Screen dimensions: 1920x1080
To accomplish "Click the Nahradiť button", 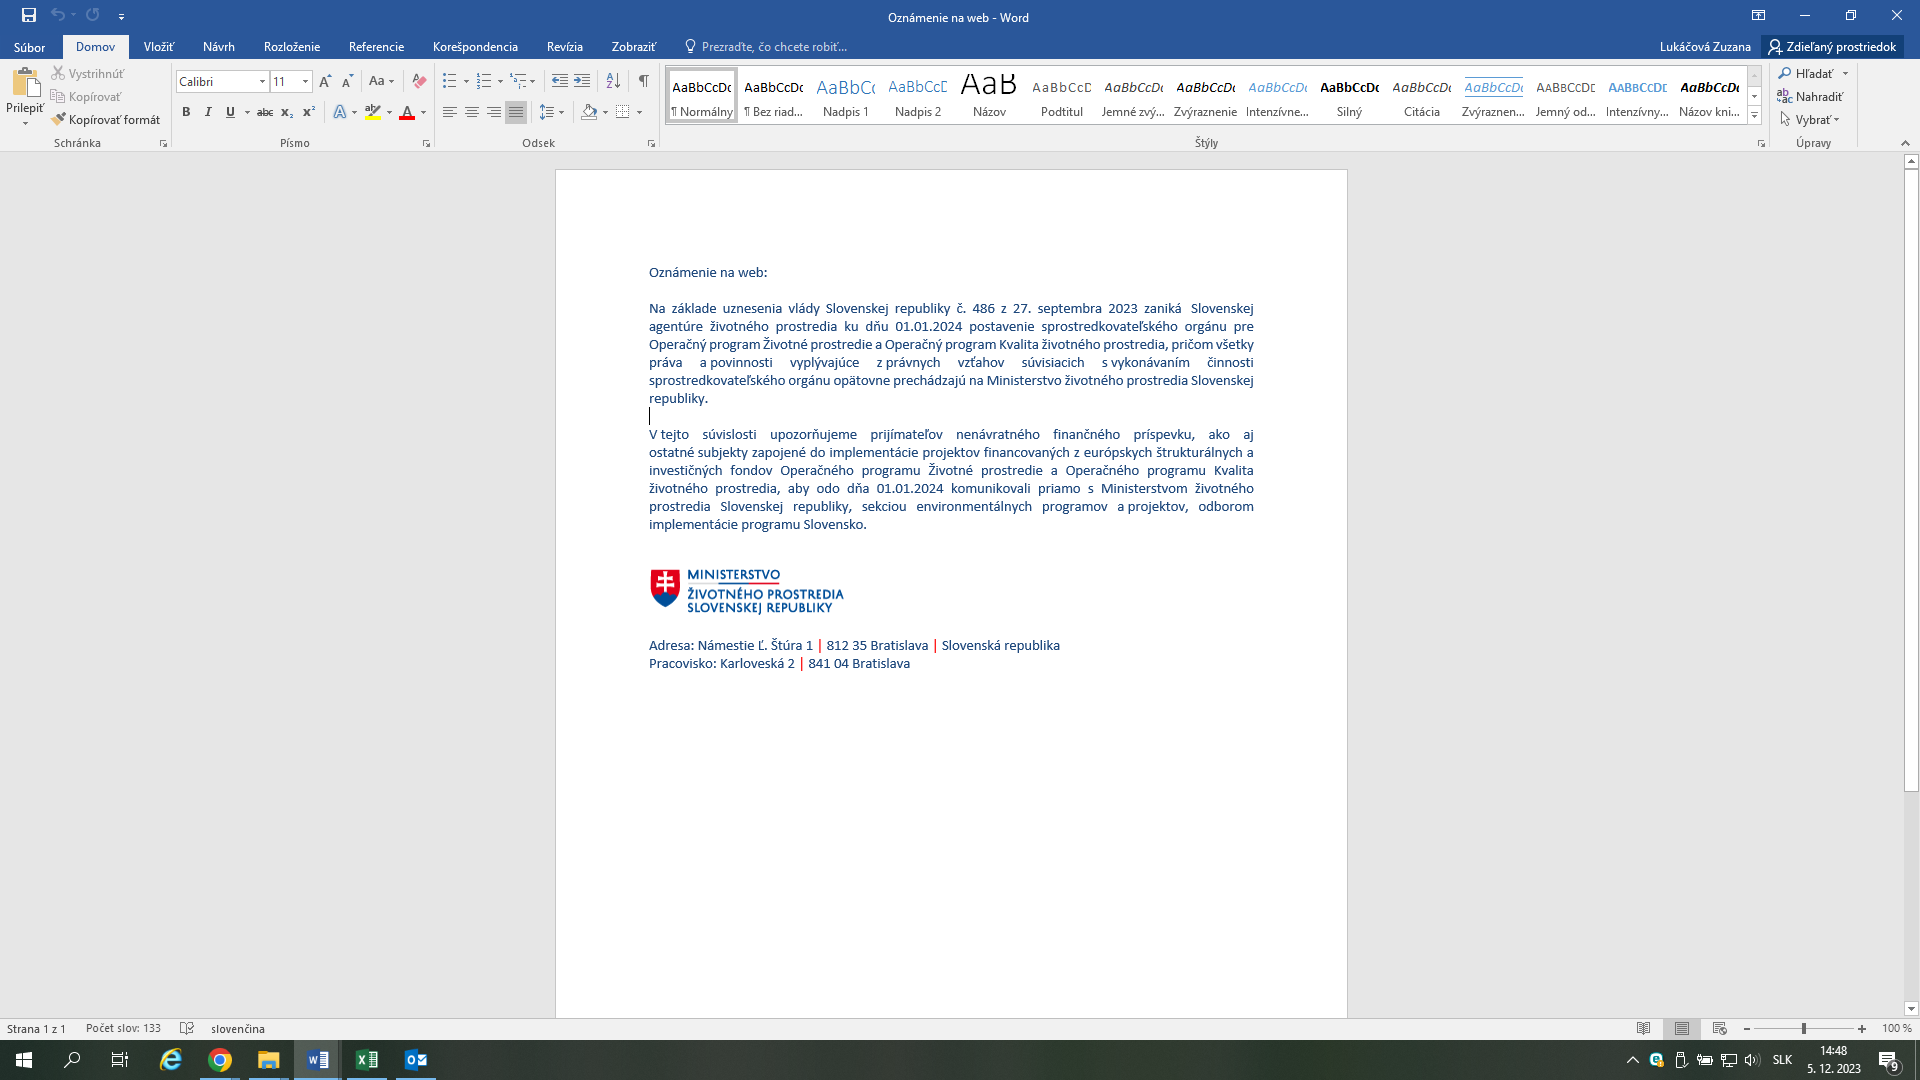I will 1810,96.
